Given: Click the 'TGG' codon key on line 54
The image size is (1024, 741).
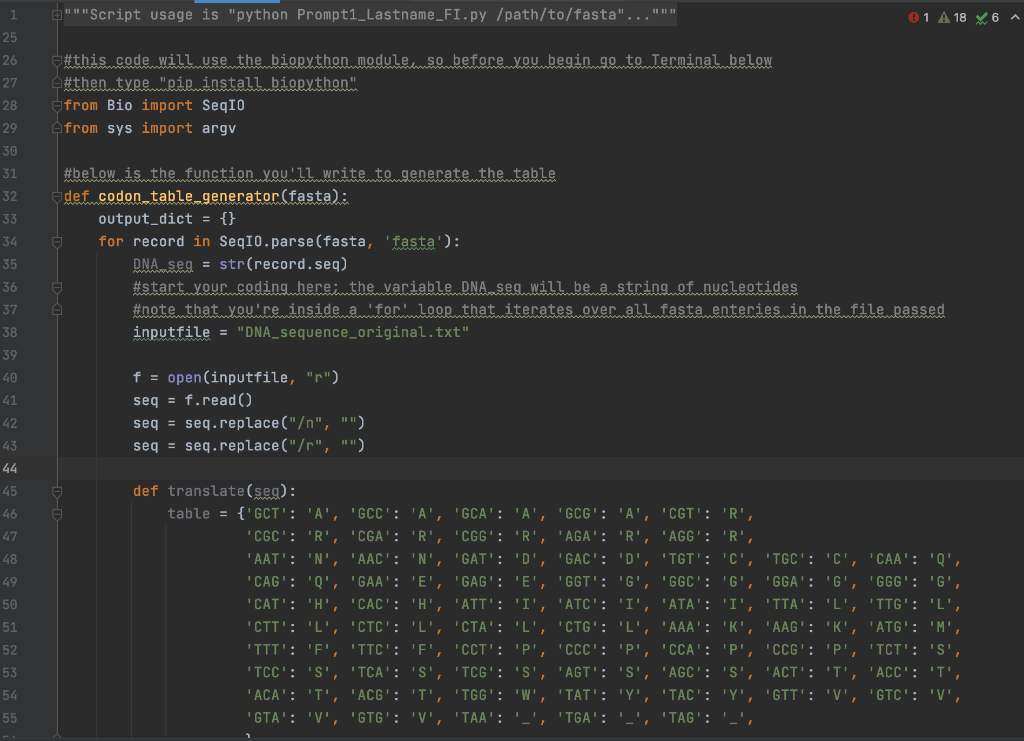Looking at the screenshot, I should click(474, 696).
